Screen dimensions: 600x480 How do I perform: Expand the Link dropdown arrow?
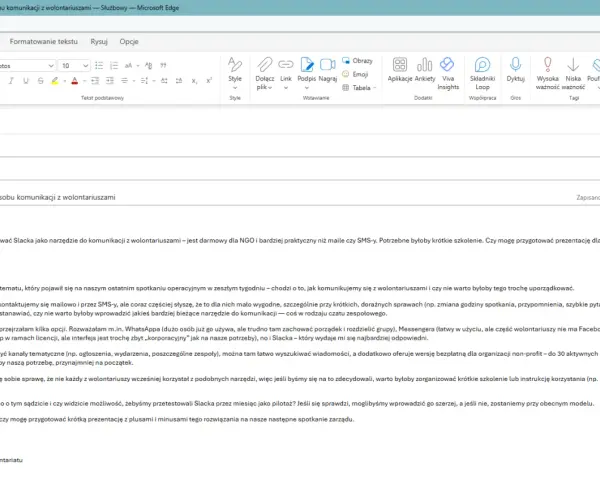pyautogui.click(x=285, y=88)
